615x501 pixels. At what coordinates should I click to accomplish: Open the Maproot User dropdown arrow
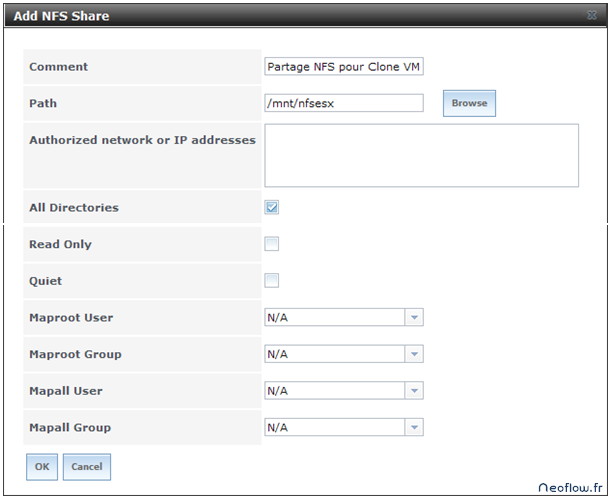coord(415,318)
